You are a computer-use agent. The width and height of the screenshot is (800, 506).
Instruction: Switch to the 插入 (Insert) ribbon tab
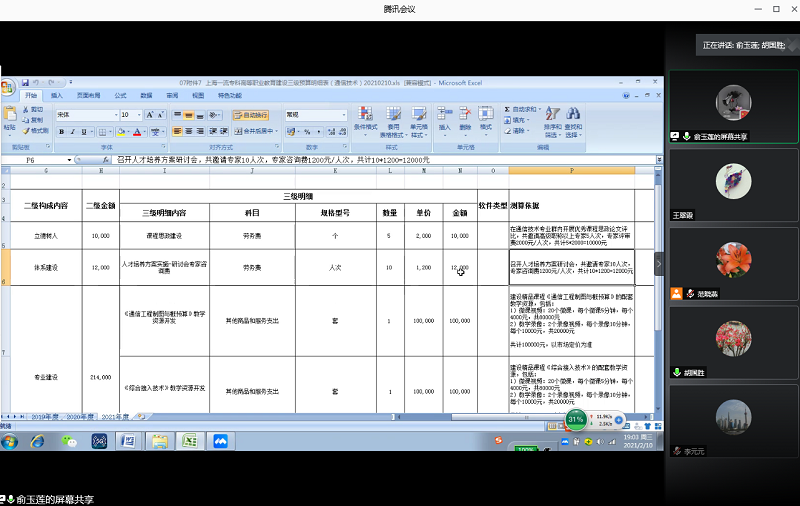pyautogui.click(x=56, y=95)
